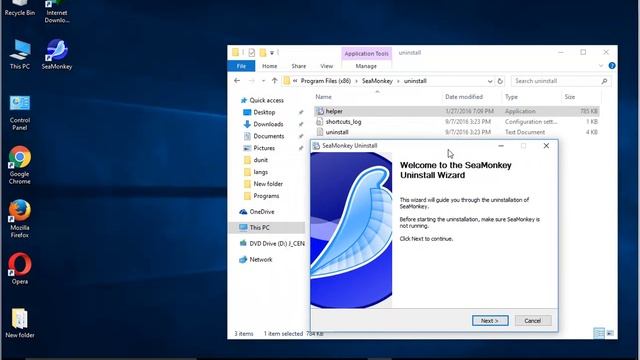Open the Recent locations dropdown arrow
640x360 pixels.
(263, 81)
